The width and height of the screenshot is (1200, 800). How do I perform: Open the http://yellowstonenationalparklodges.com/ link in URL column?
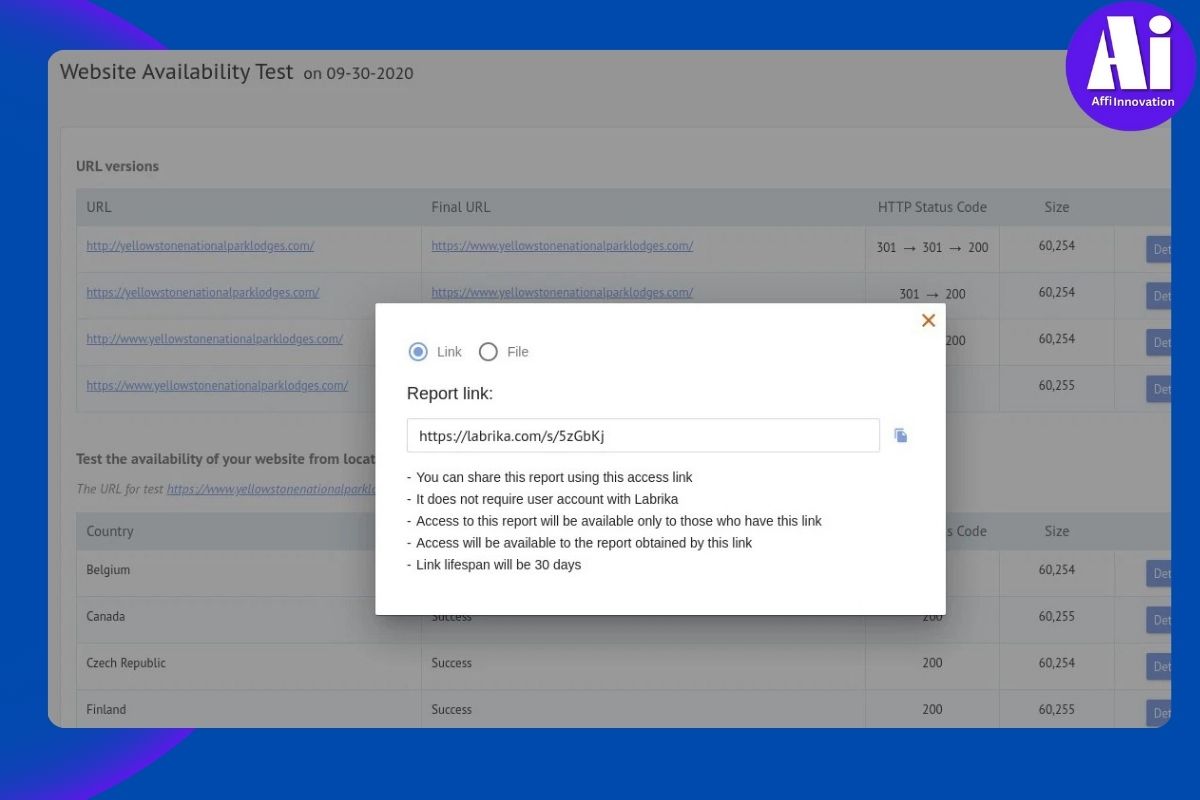click(x=200, y=246)
